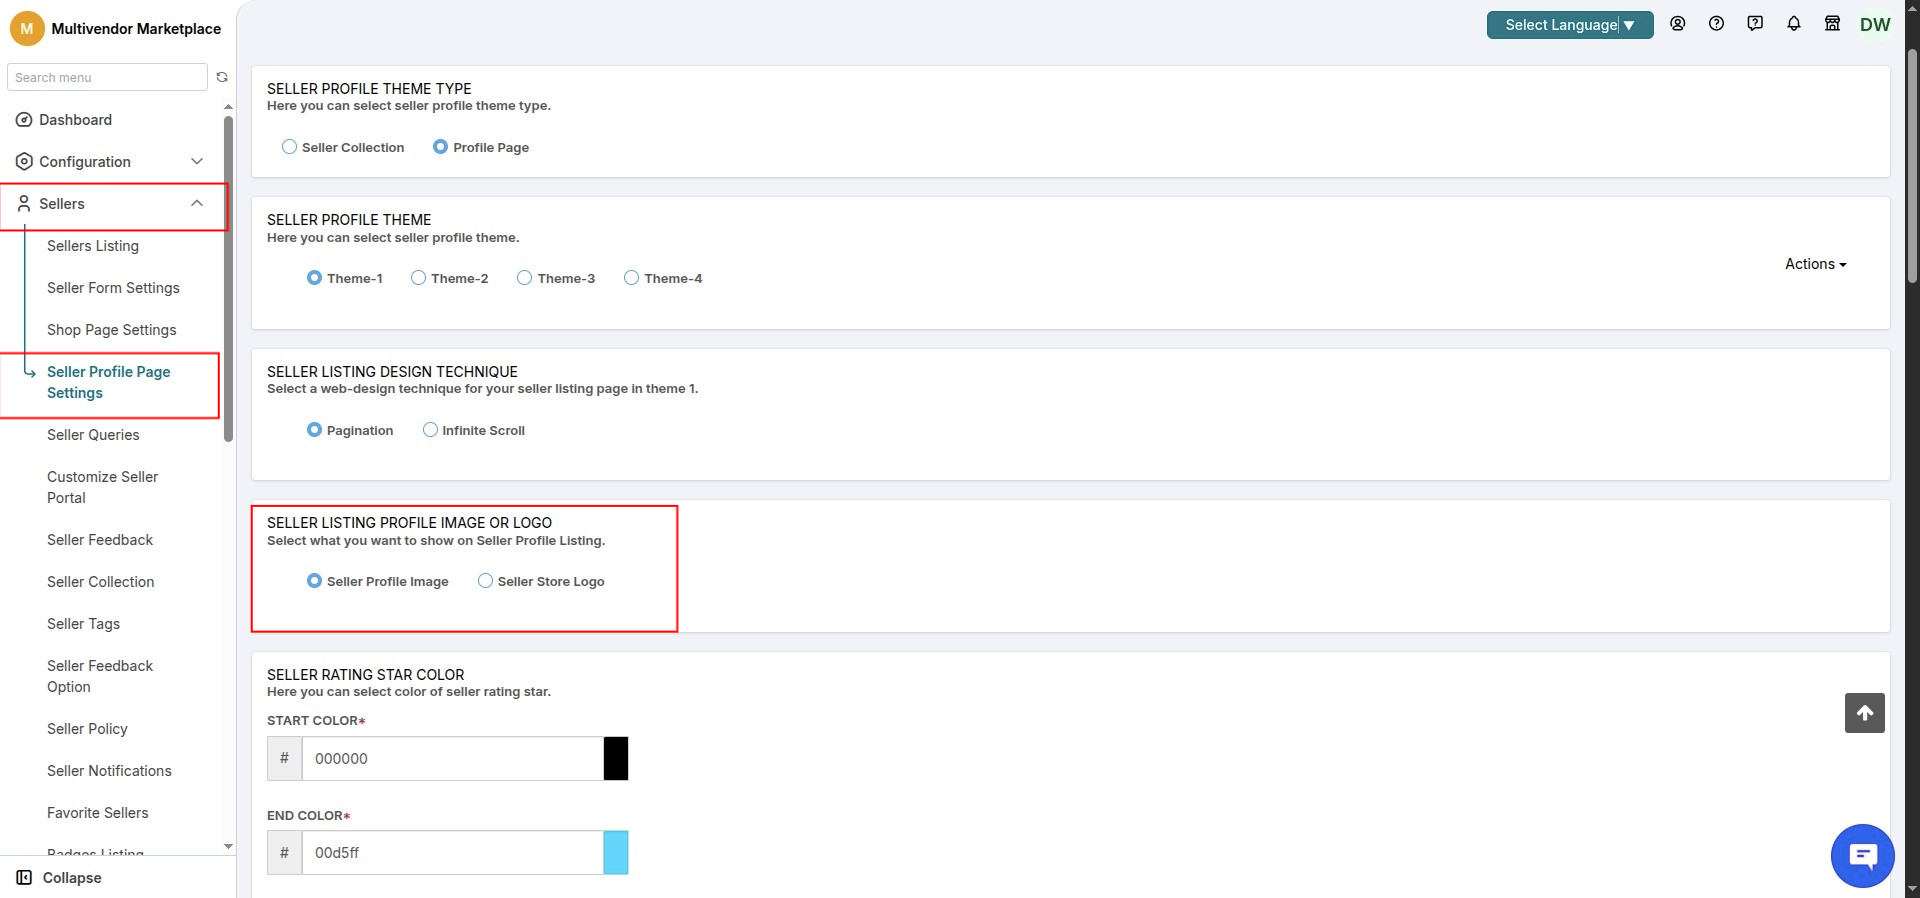Open the user account icon in header
Screen dimensions: 1920x898
(x=1678, y=24)
